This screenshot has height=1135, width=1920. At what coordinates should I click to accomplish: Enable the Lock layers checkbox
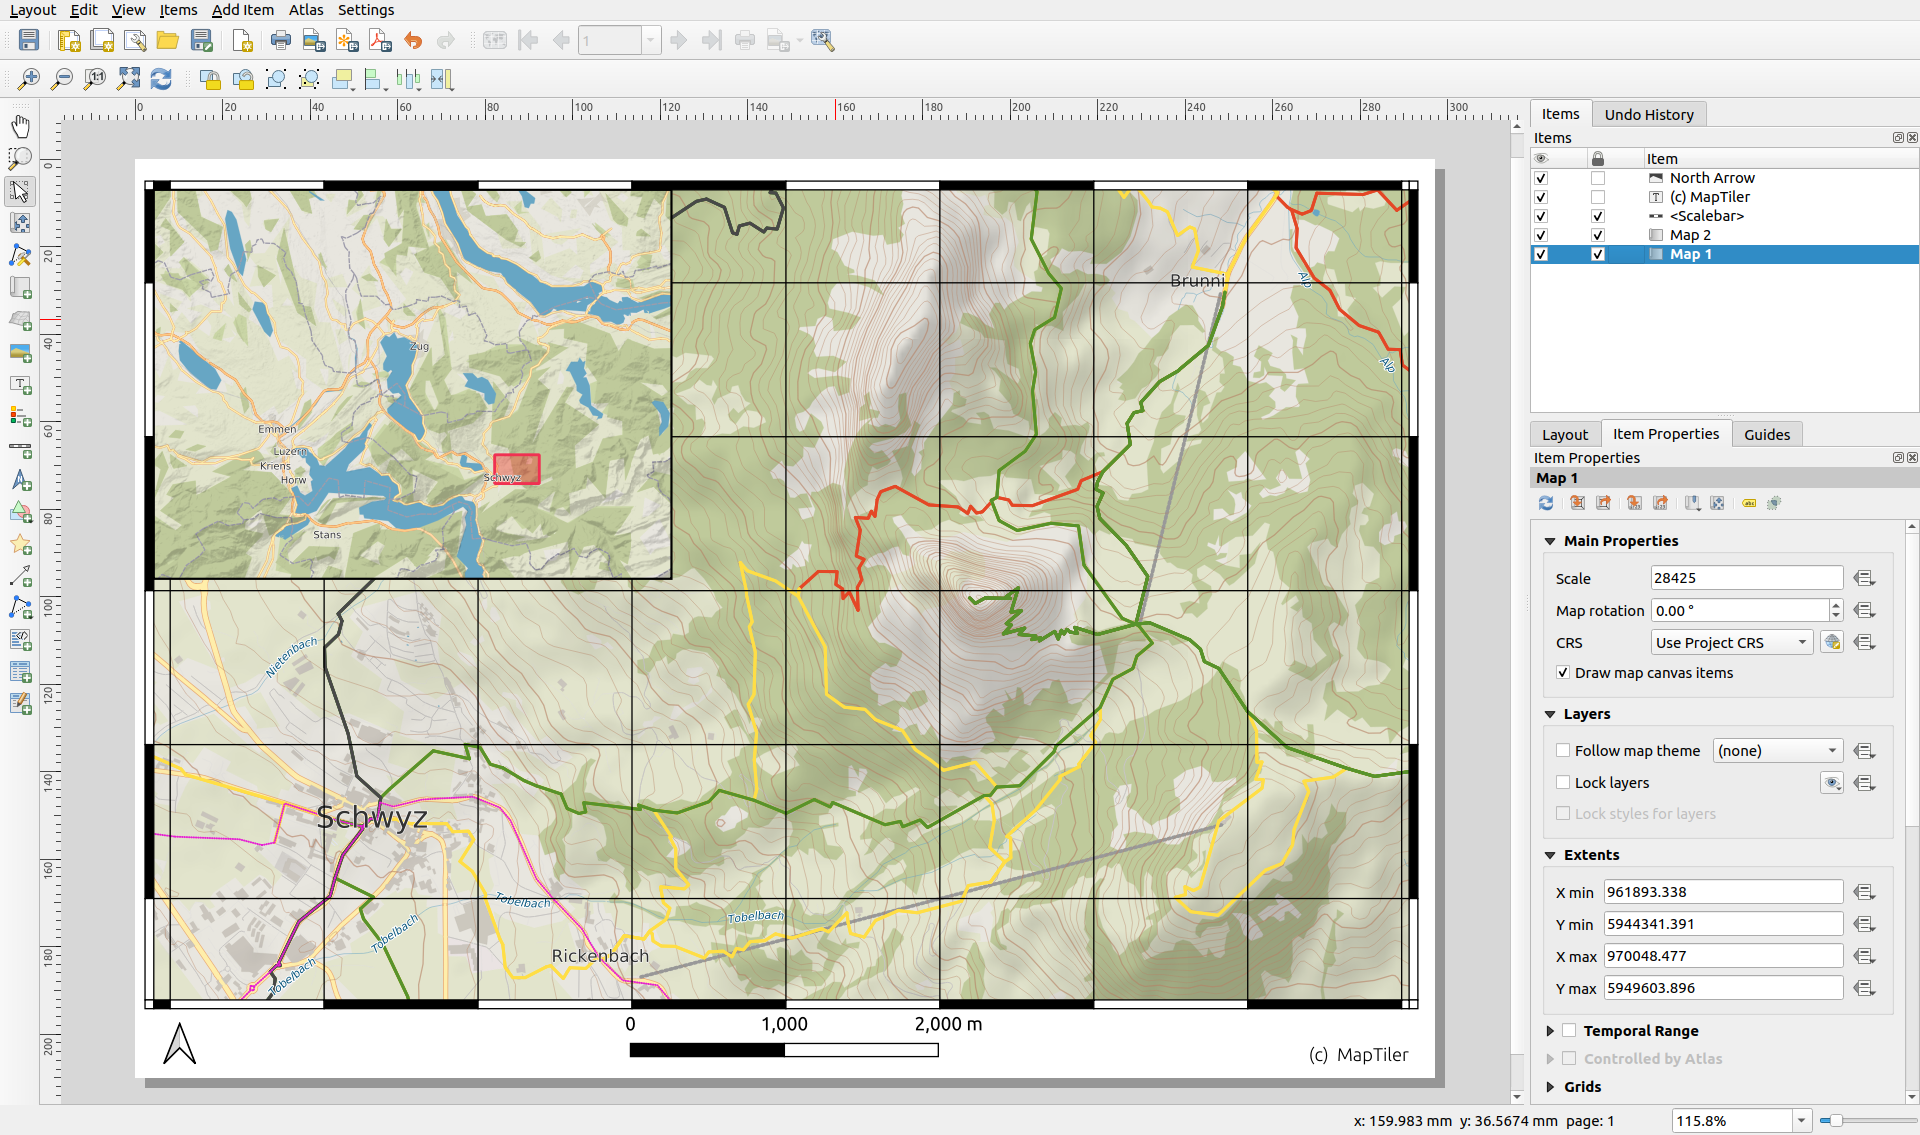pos(1563,783)
